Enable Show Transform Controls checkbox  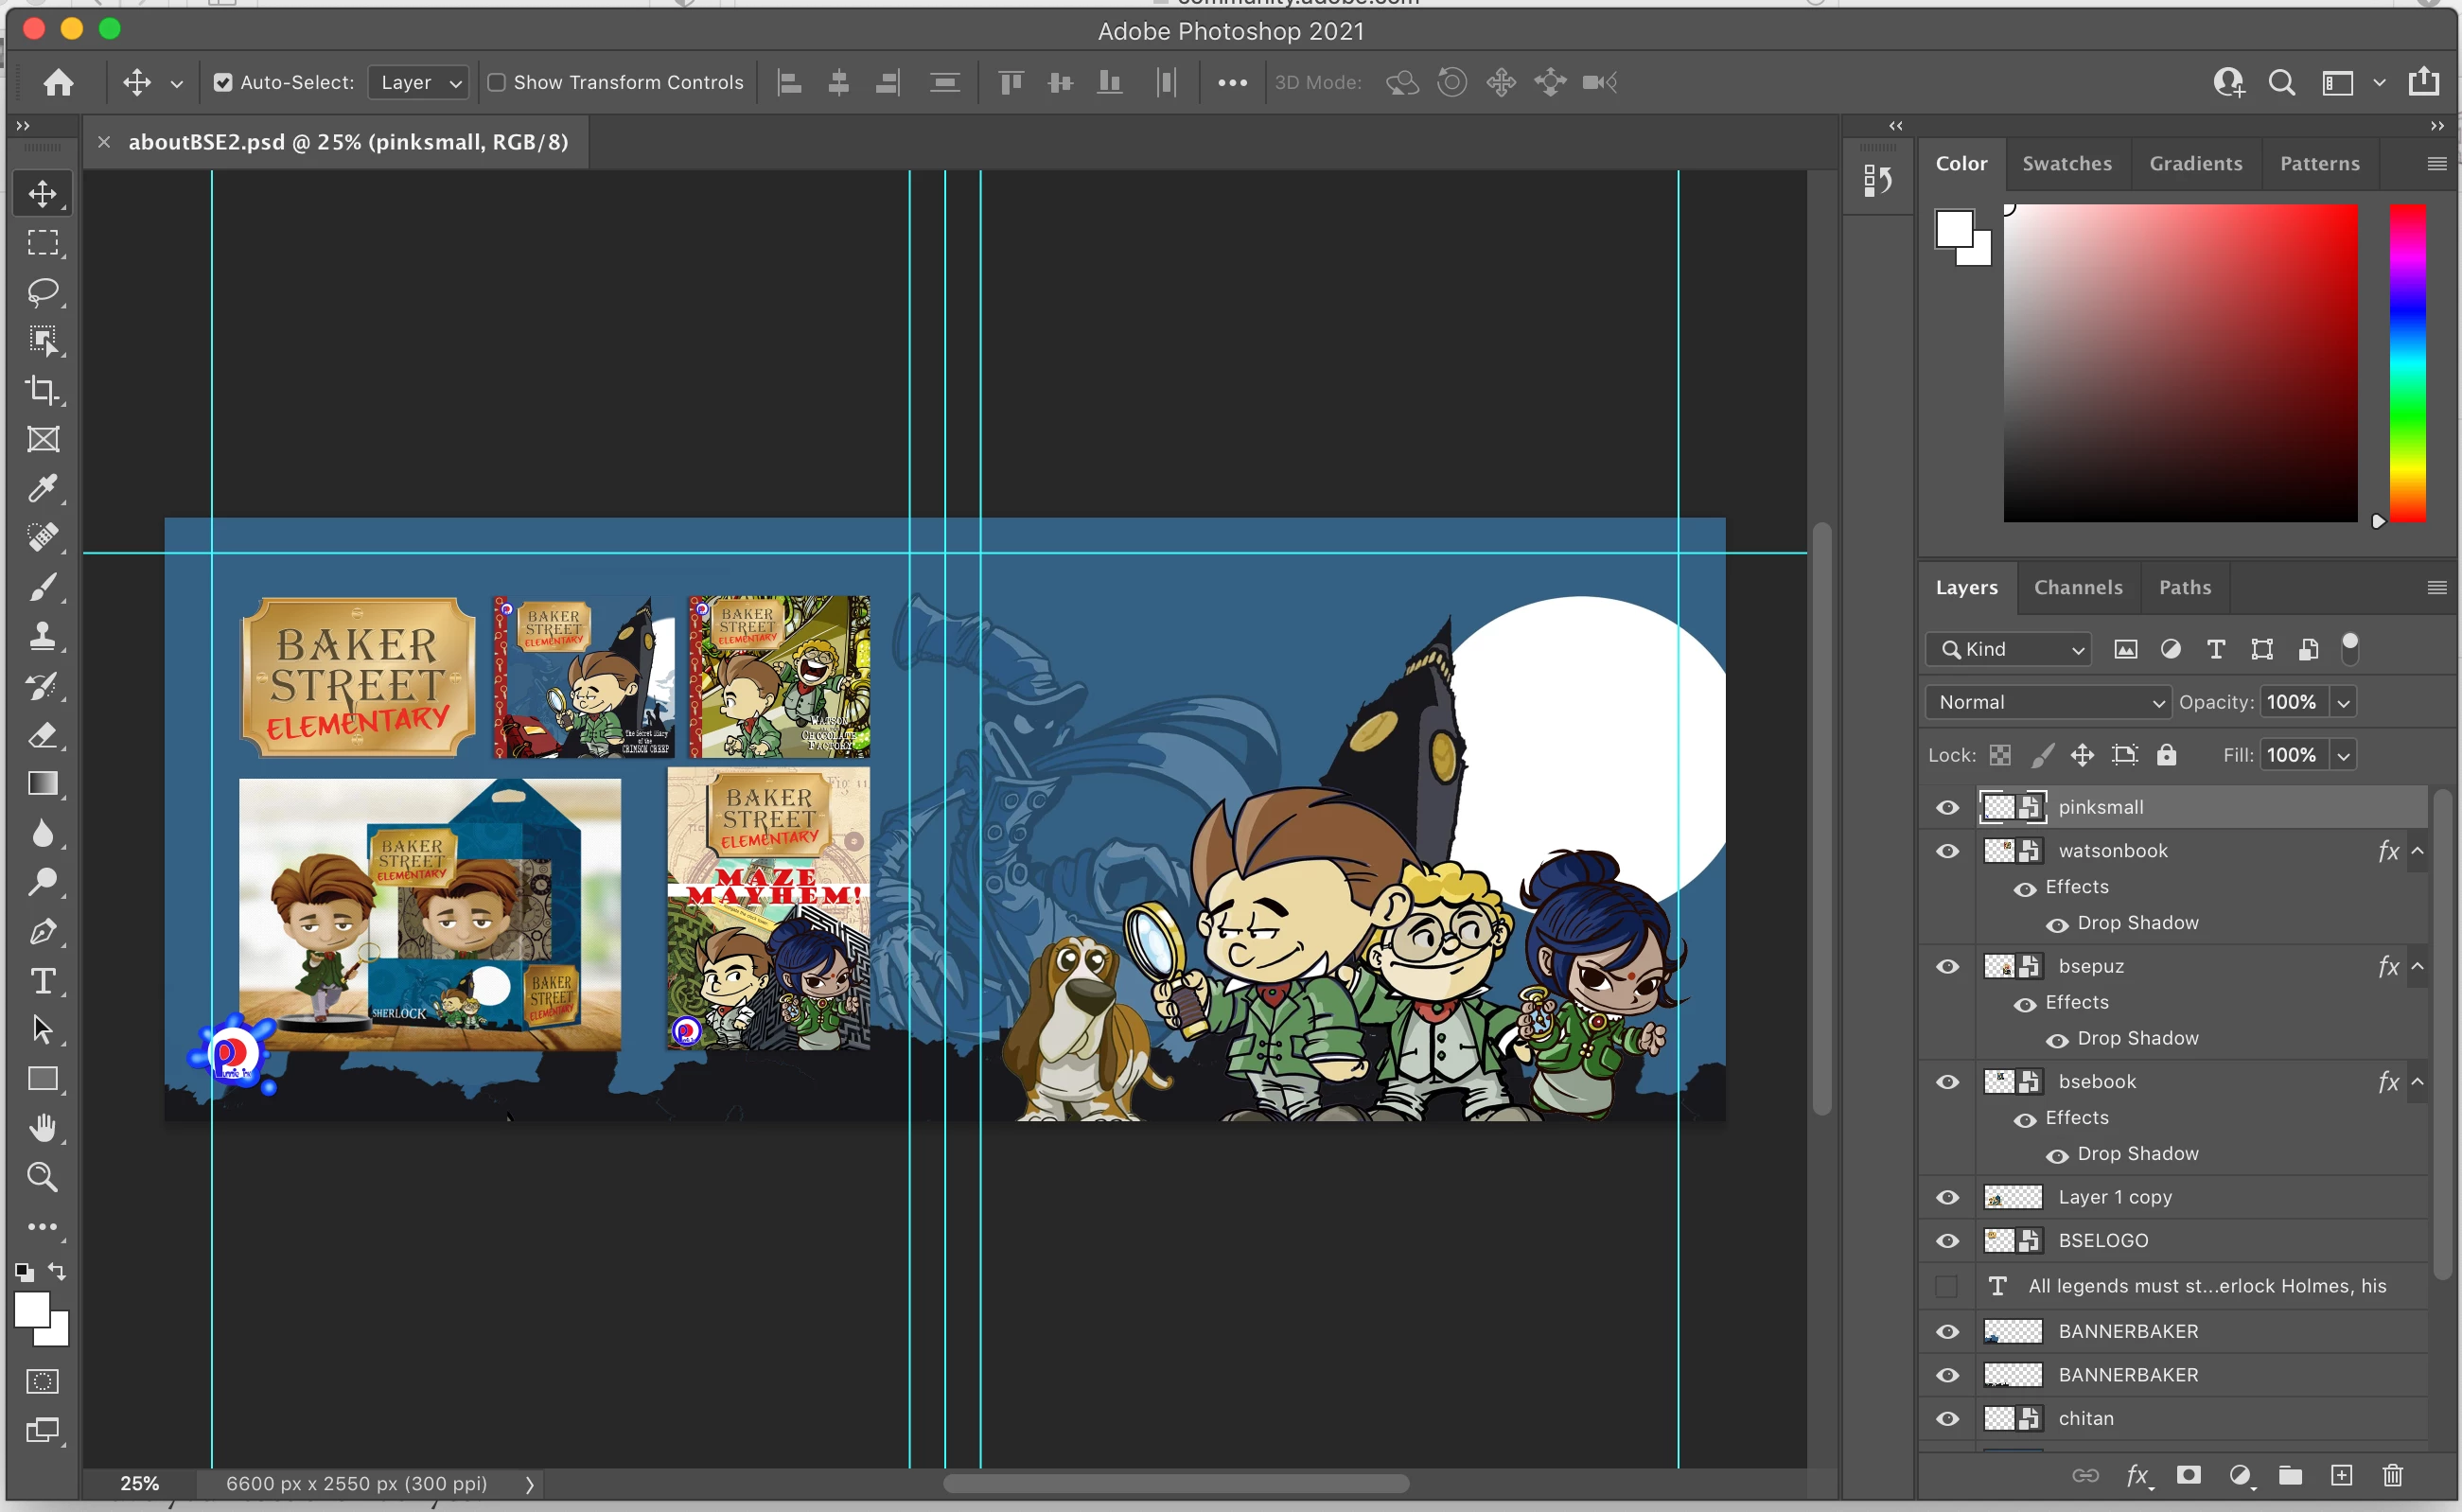(x=496, y=83)
